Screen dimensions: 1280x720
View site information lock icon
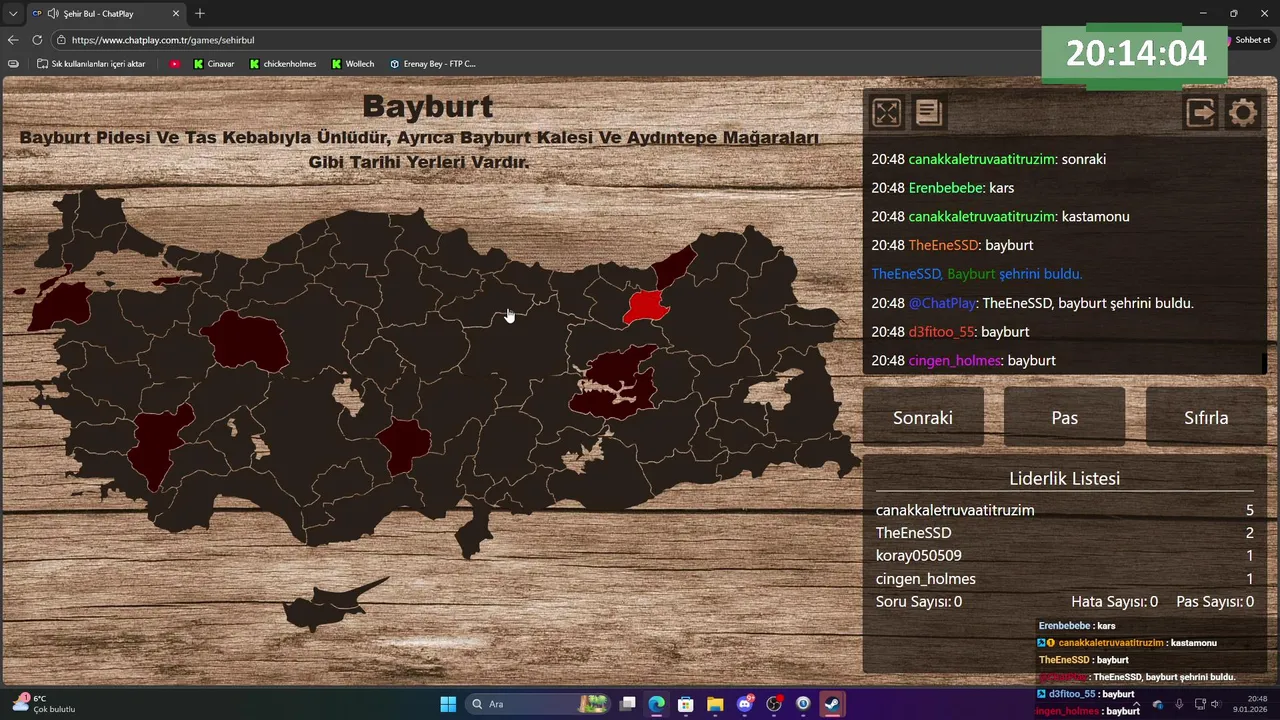(61, 40)
